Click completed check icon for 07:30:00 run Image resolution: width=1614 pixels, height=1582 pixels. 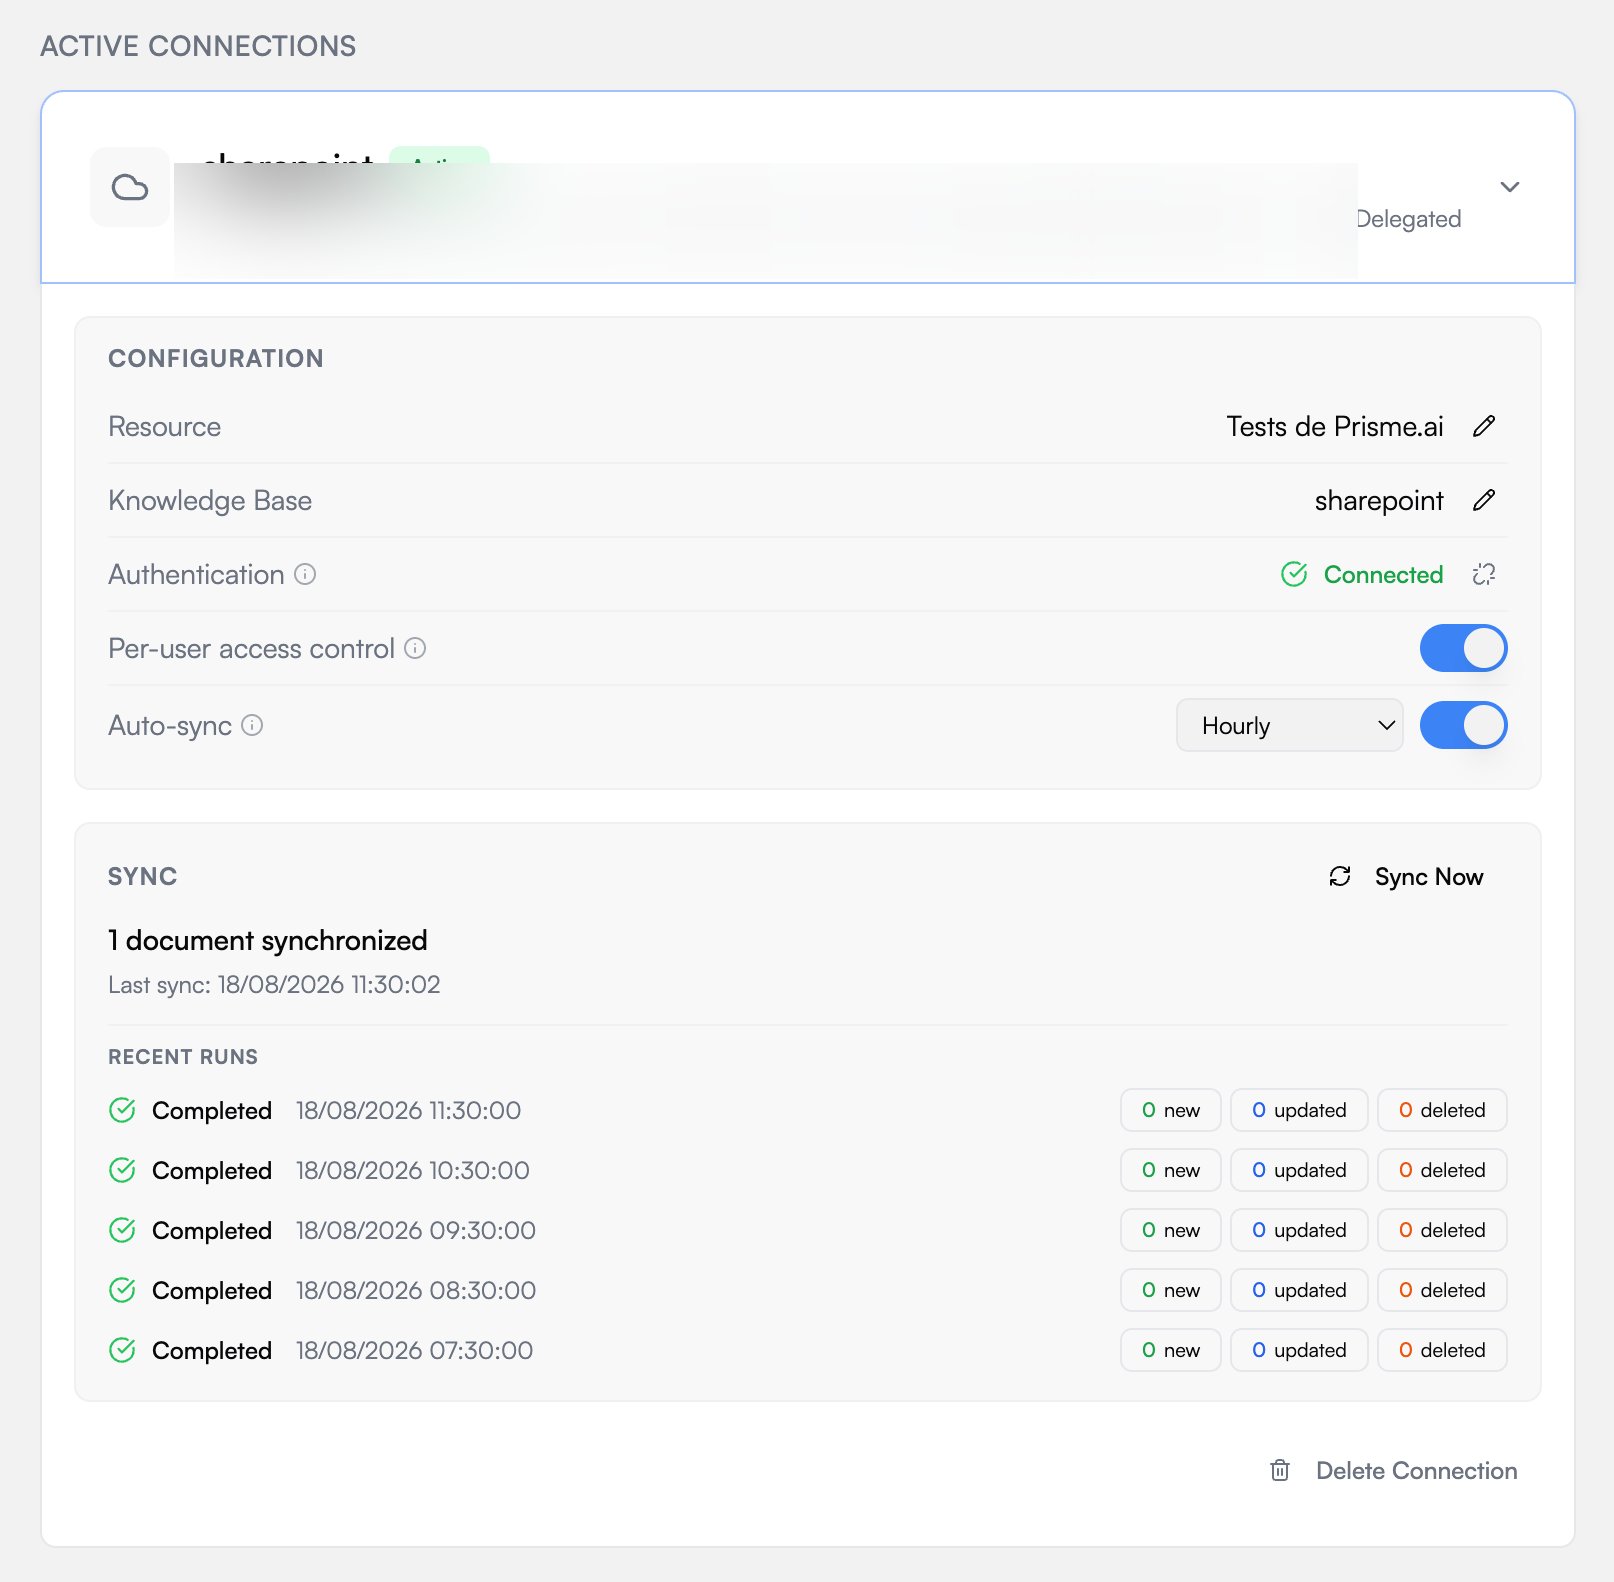tap(122, 1350)
